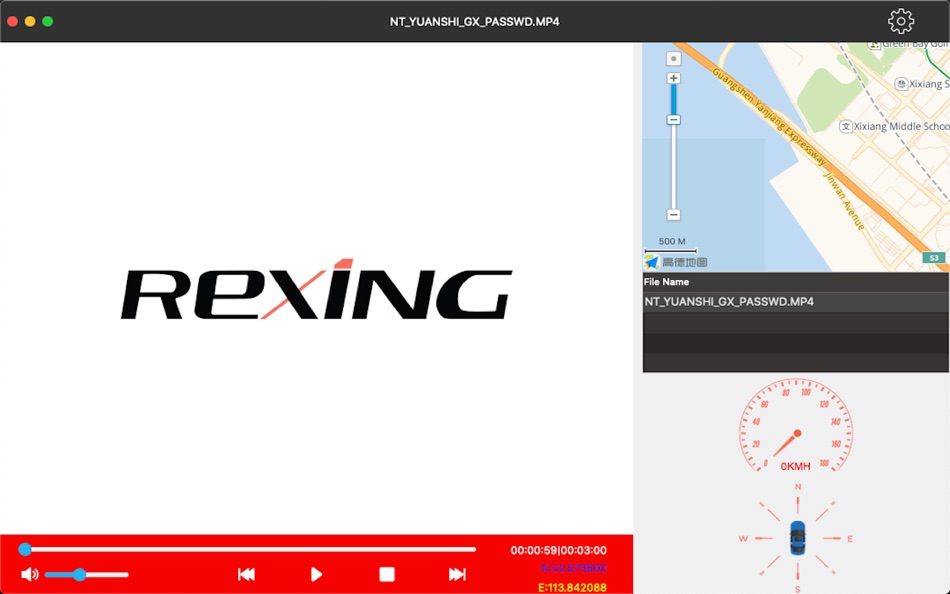Click the Amap logo on the map
The width and height of the screenshot is (950, 594).
675,262
